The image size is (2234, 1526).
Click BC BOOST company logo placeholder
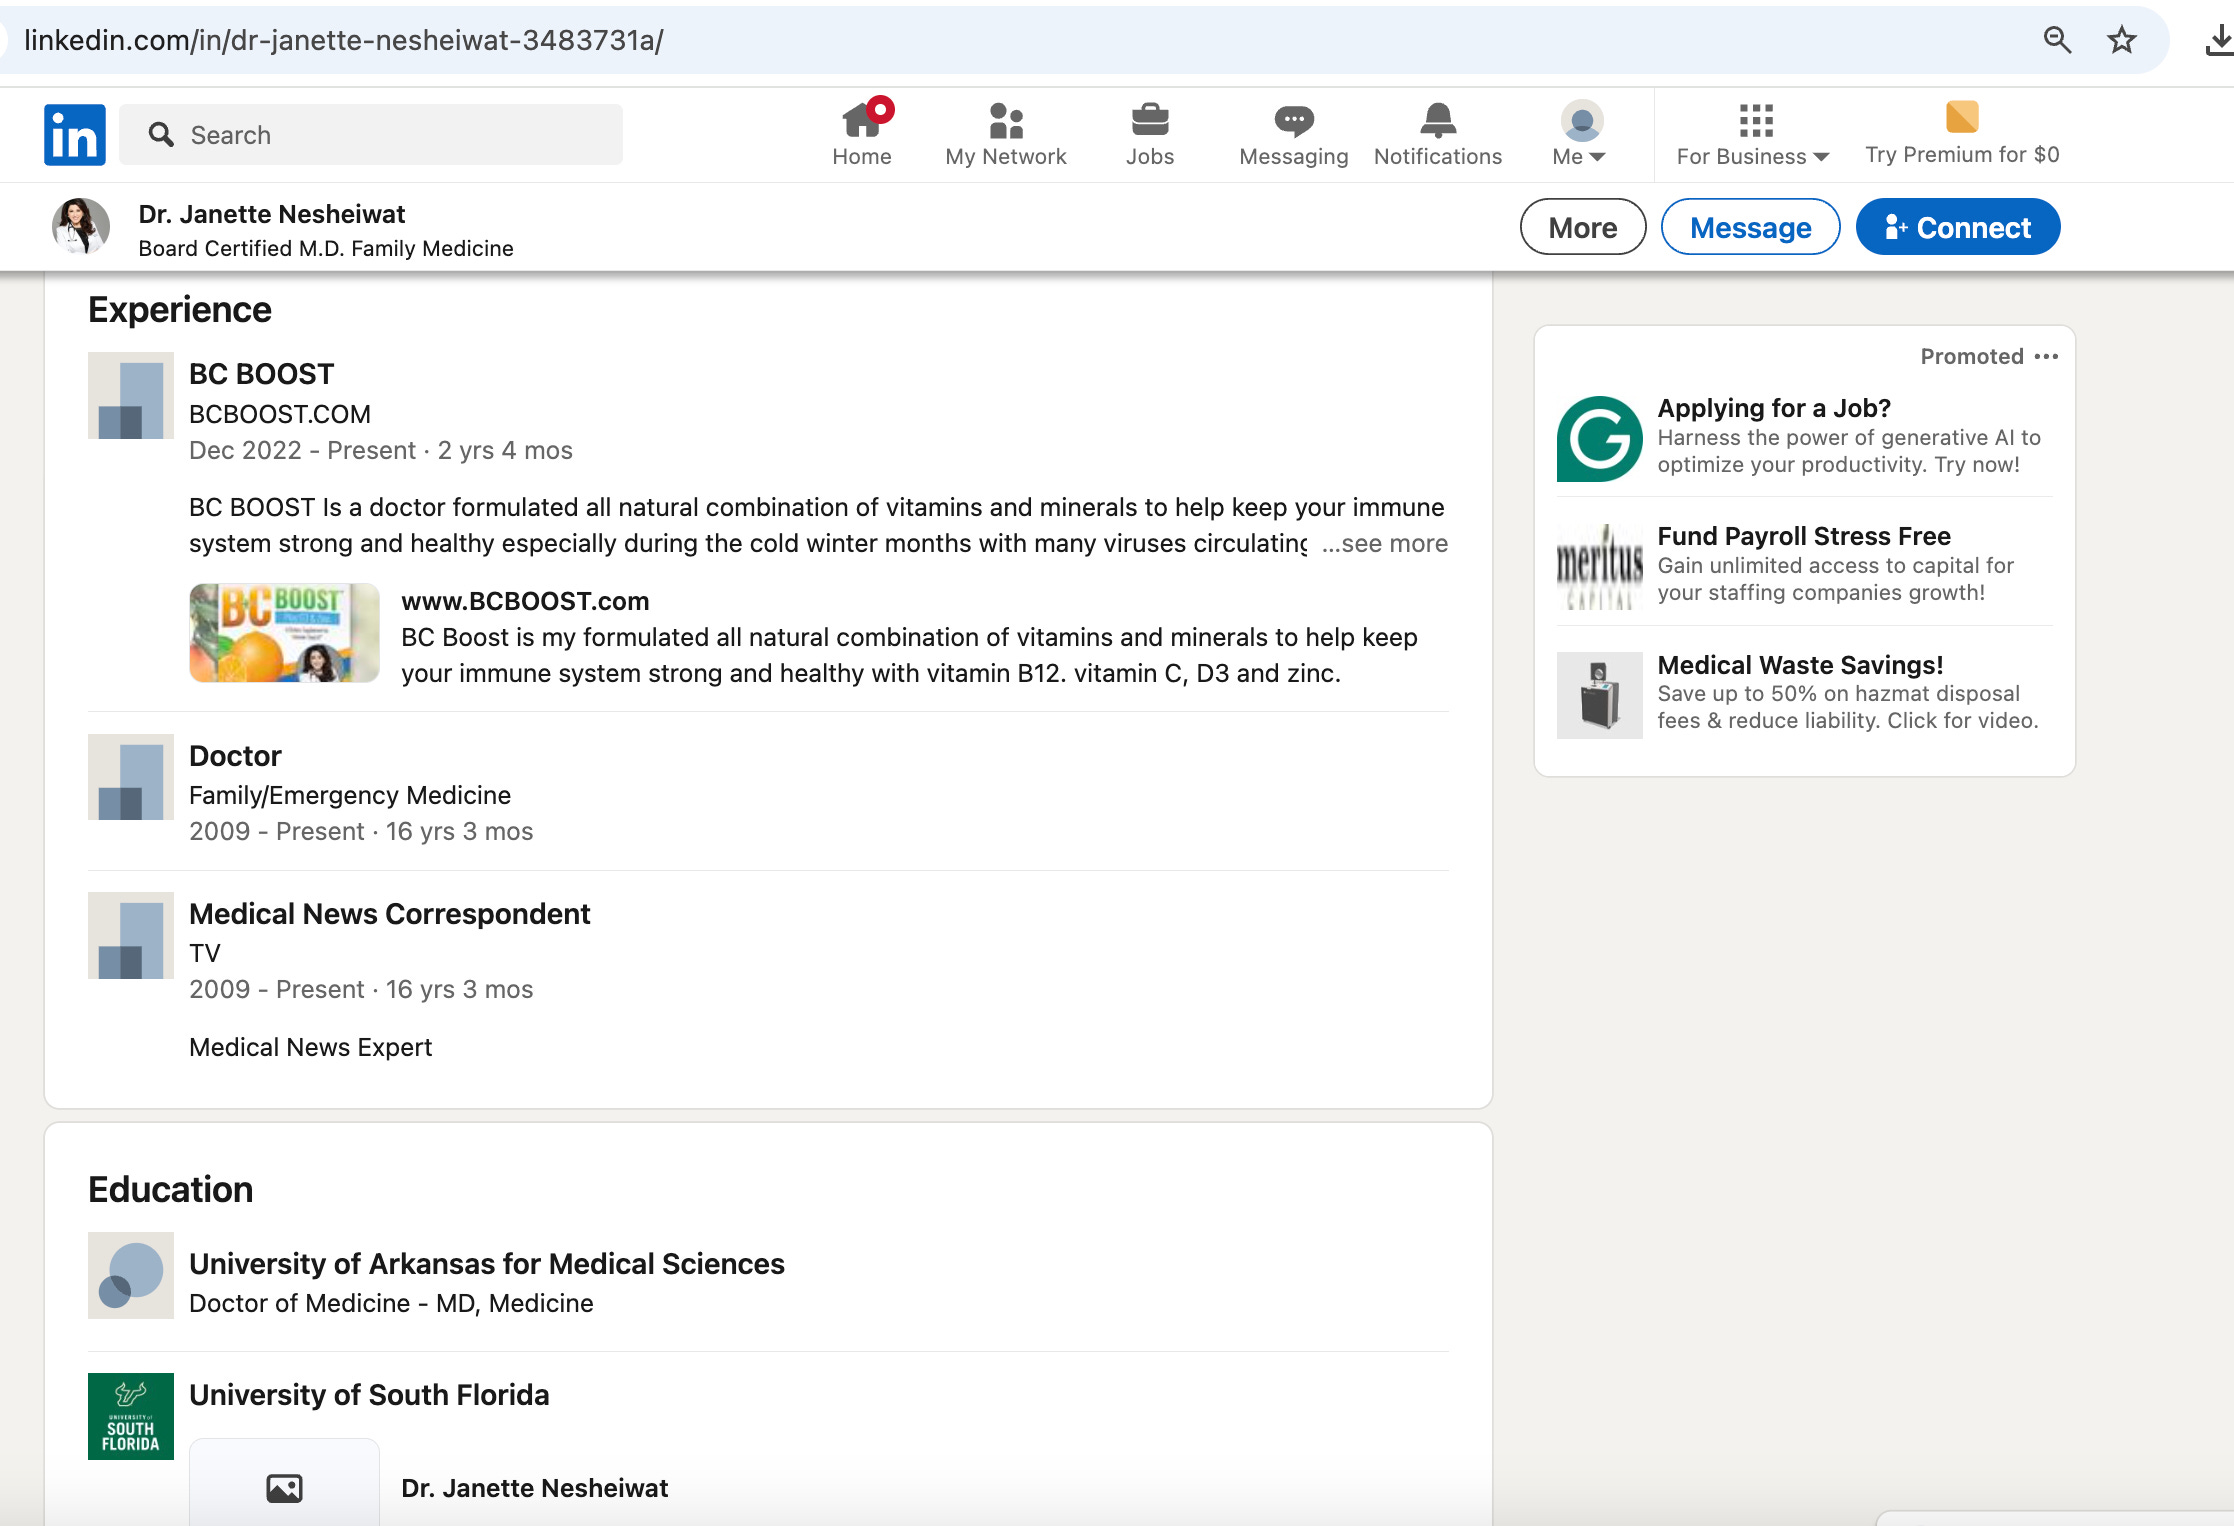131,395
